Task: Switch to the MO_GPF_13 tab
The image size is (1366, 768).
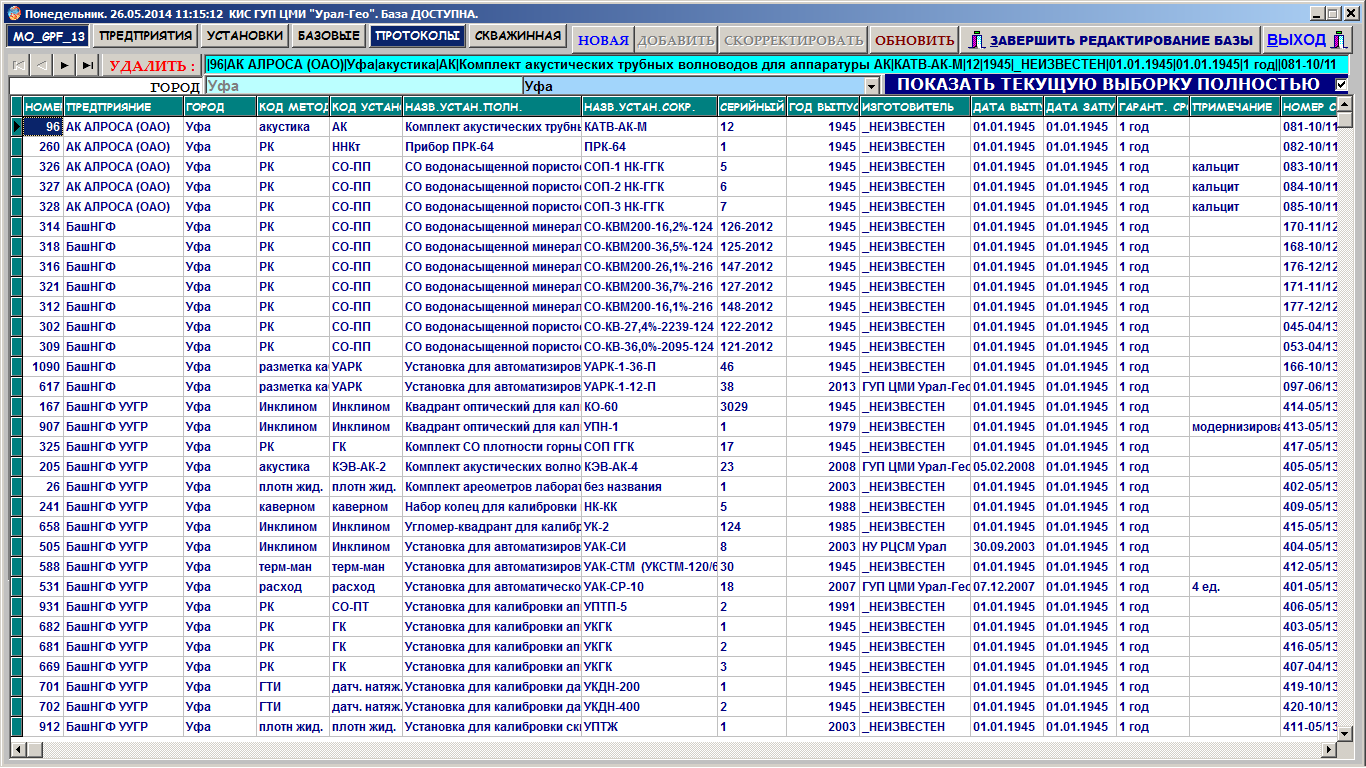Action: point(49,36)
